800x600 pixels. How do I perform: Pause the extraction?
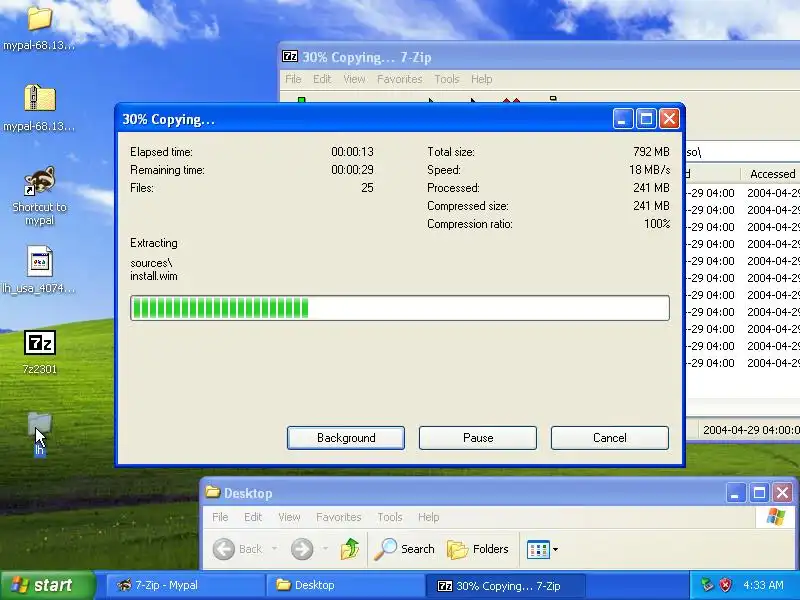pos(478,438)
